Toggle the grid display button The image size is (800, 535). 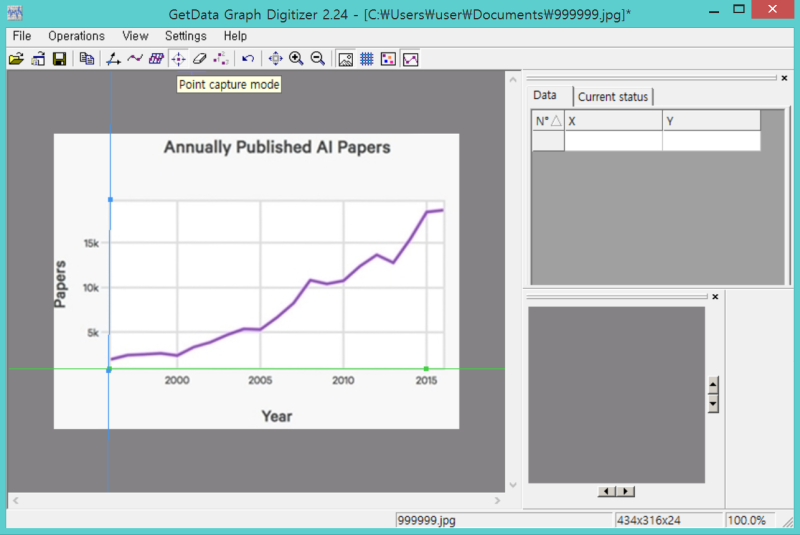(x=367, y=59)
